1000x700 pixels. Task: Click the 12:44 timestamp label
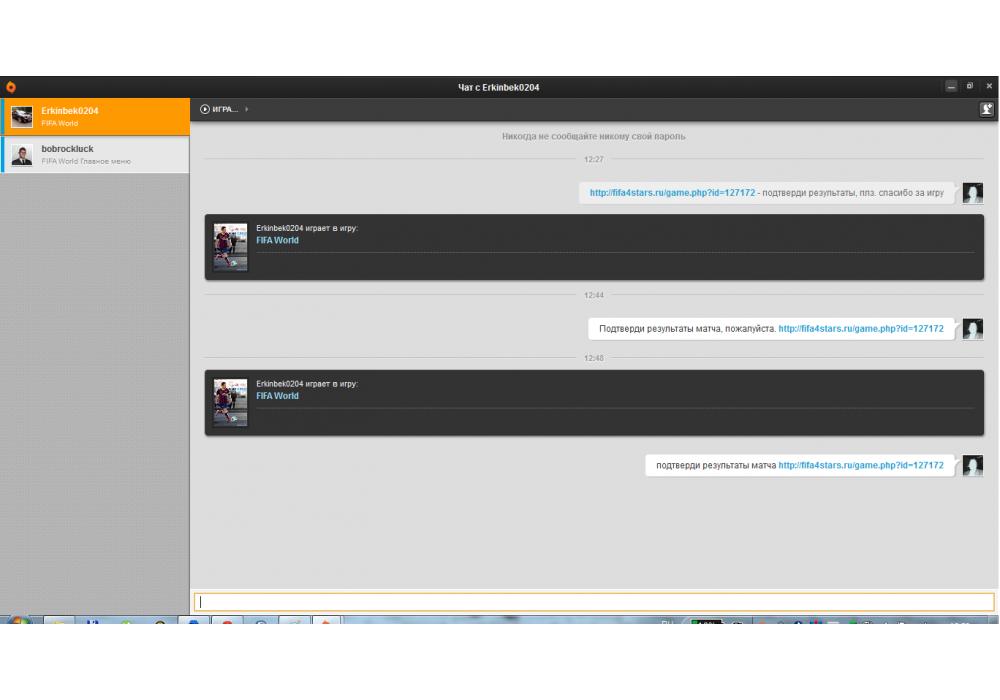(x=594, y=295)
